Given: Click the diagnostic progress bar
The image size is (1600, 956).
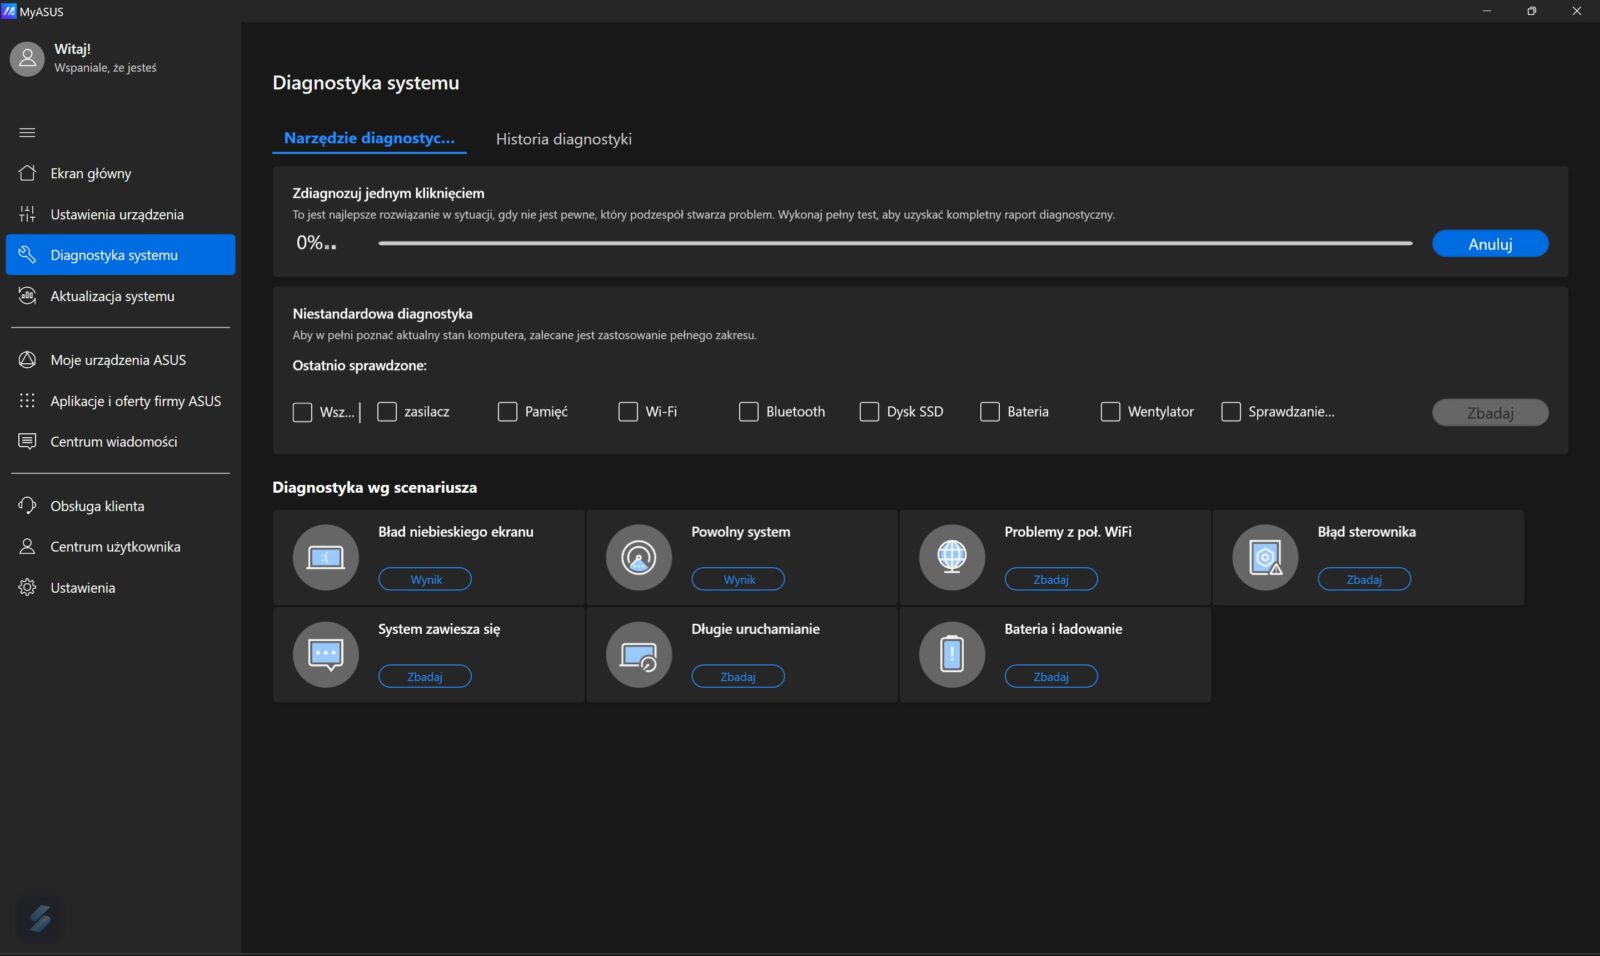Looking at the screenshot, I should point(894,243).
